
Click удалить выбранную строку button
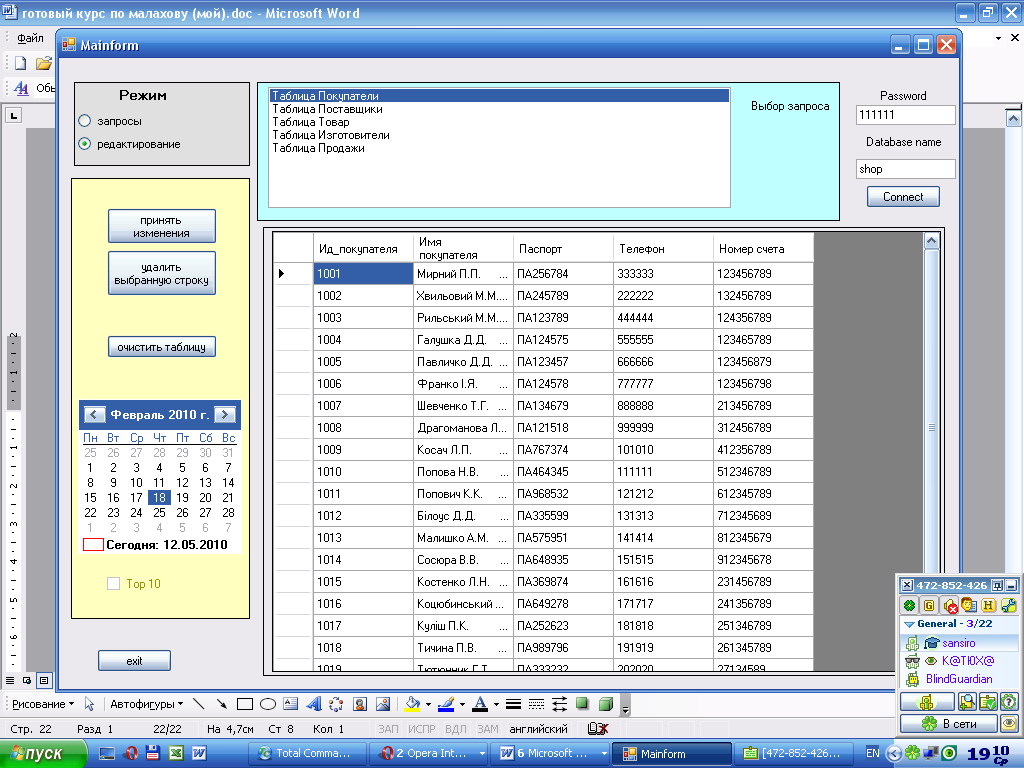161,273
